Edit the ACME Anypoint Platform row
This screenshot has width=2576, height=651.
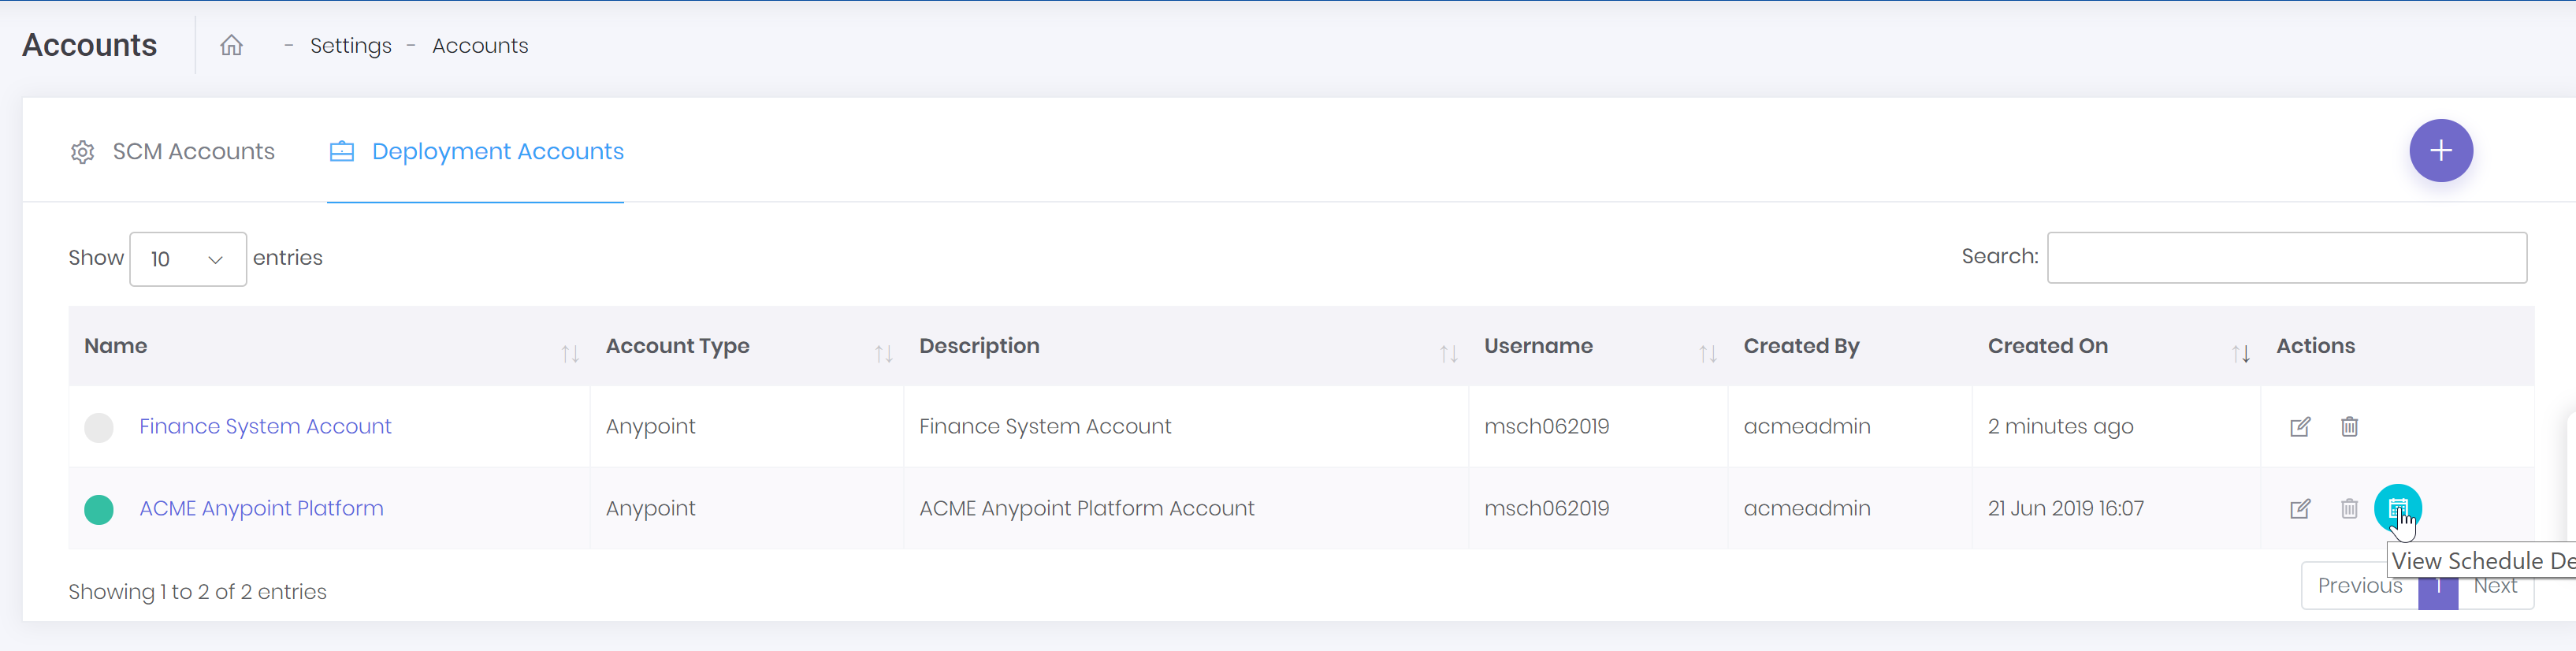pyautogui.click(x=2300, y=509)
